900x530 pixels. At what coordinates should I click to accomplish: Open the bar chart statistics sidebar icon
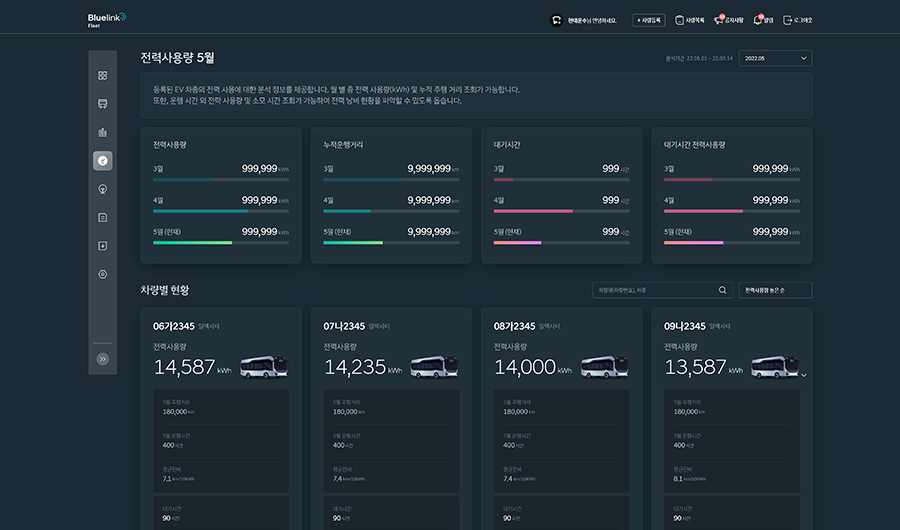102,132
